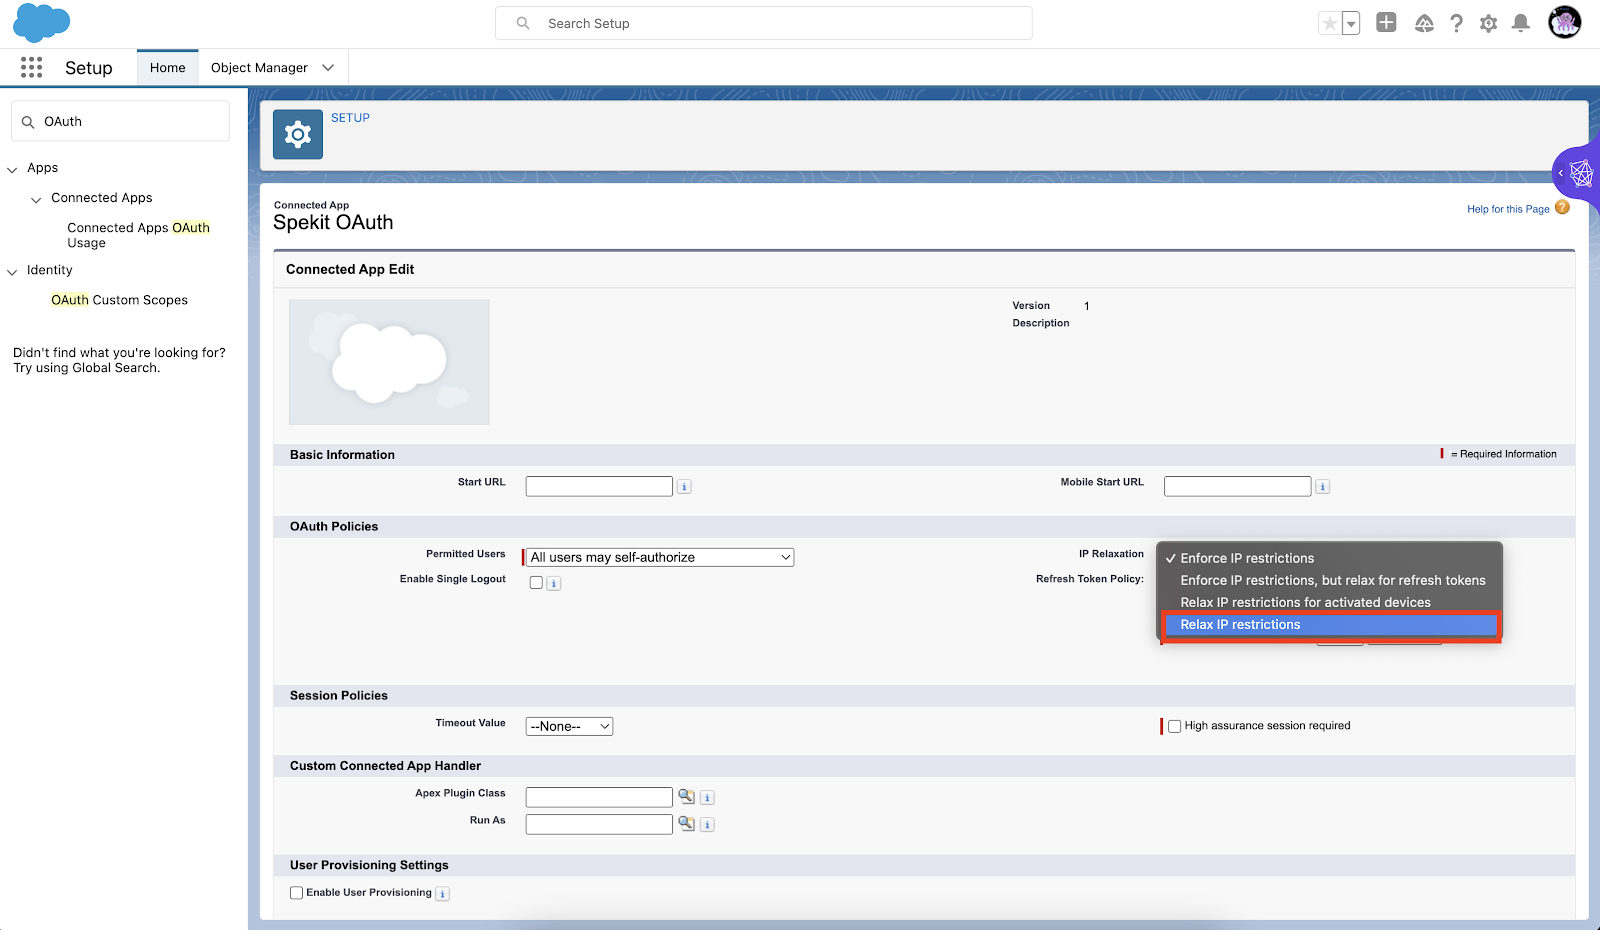The width and height of the screenshot is (1600, 930).
Task: Click the Session Policies section header
Action: coord(339,695)
